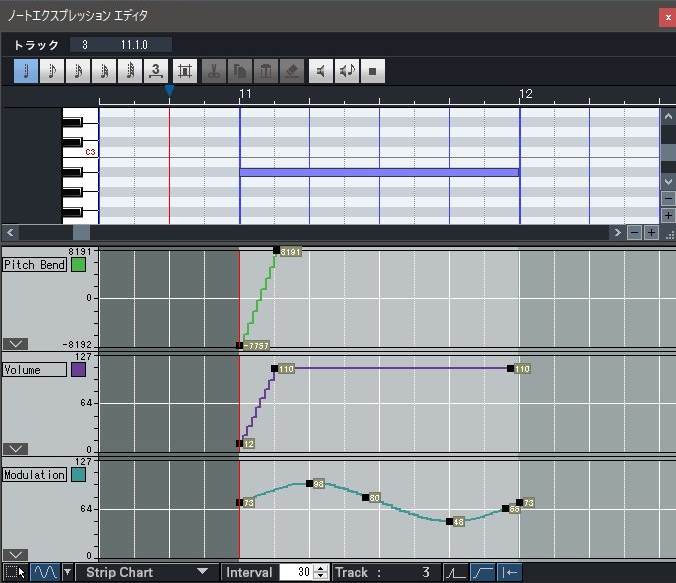Select the eighth note value button
Viewport: 676px width, 583px height.
[51, 71]
